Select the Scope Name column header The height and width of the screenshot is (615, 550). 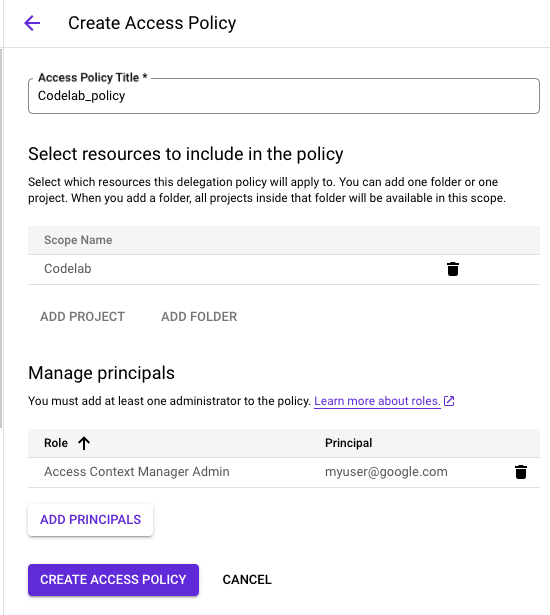tap(78, 240)
